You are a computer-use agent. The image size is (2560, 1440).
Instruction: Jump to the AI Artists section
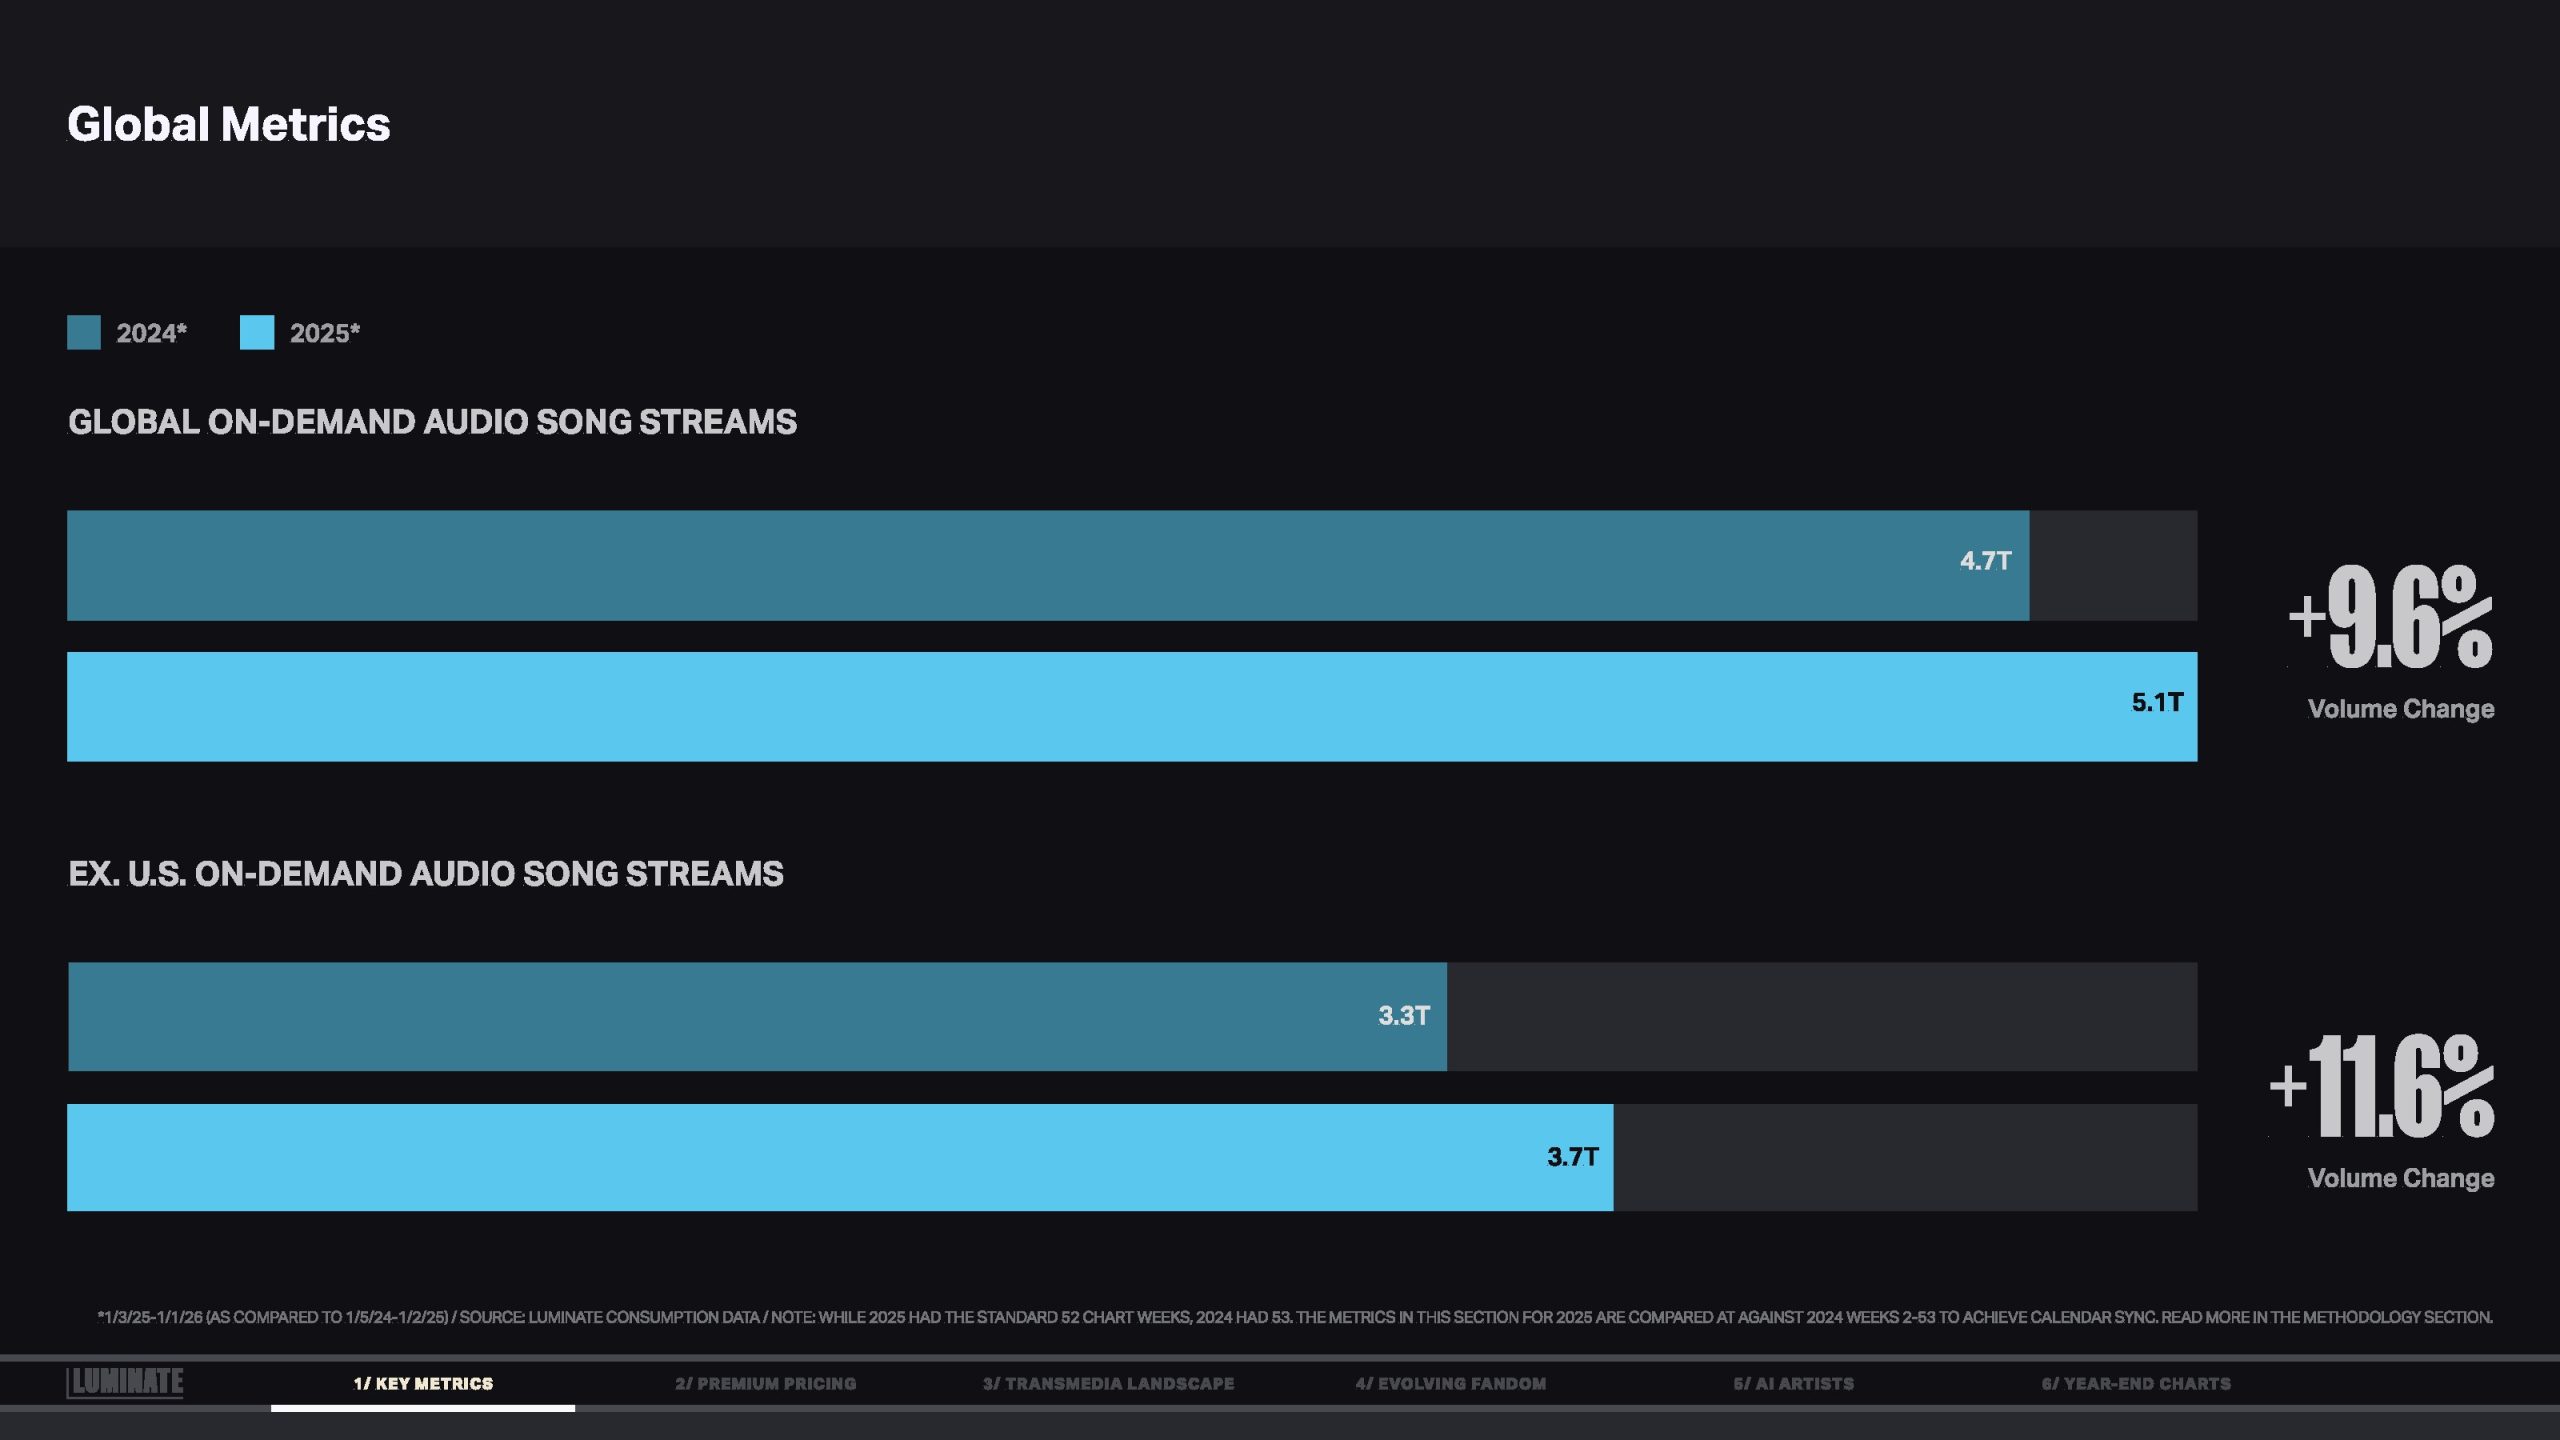click(x=1793, y=1384)
